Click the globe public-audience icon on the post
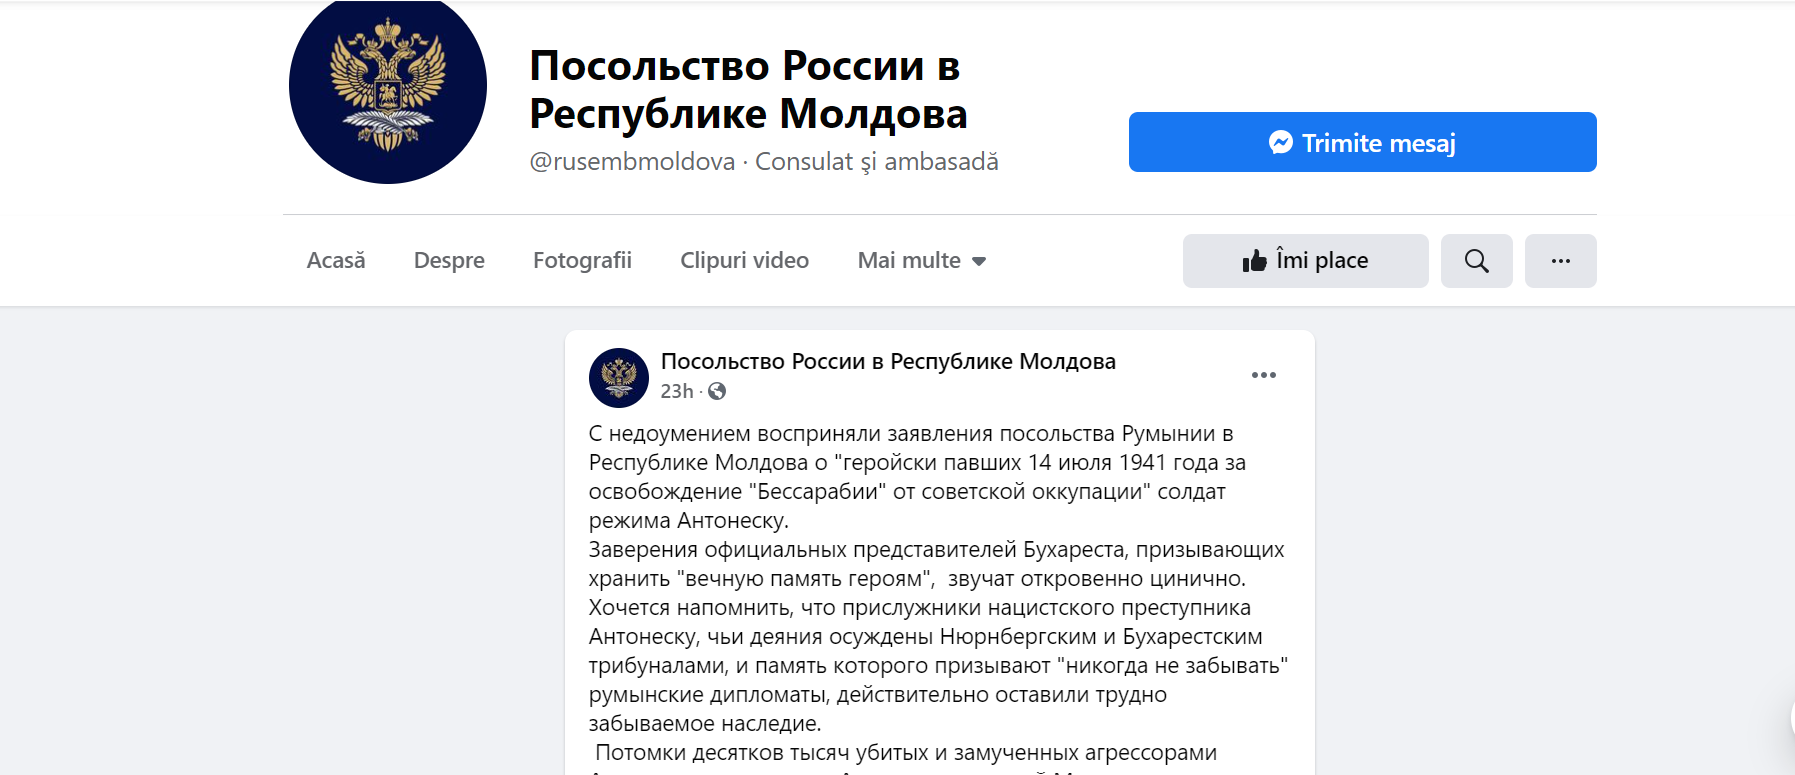Screen dimensions: 1795x775 tap(717, 391)
